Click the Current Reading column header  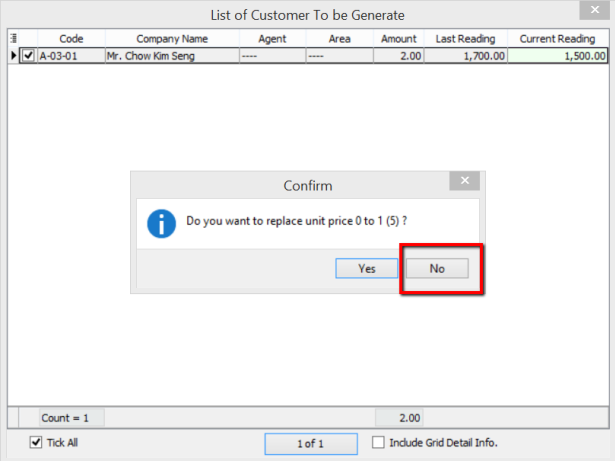pos(557,39)
